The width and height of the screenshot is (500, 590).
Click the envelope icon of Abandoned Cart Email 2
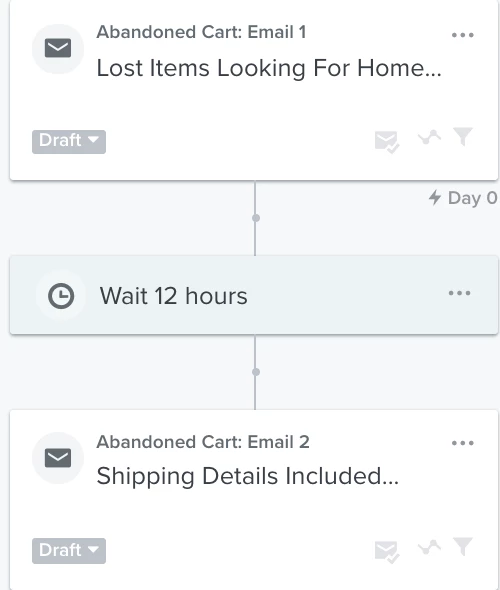point(58,458)
